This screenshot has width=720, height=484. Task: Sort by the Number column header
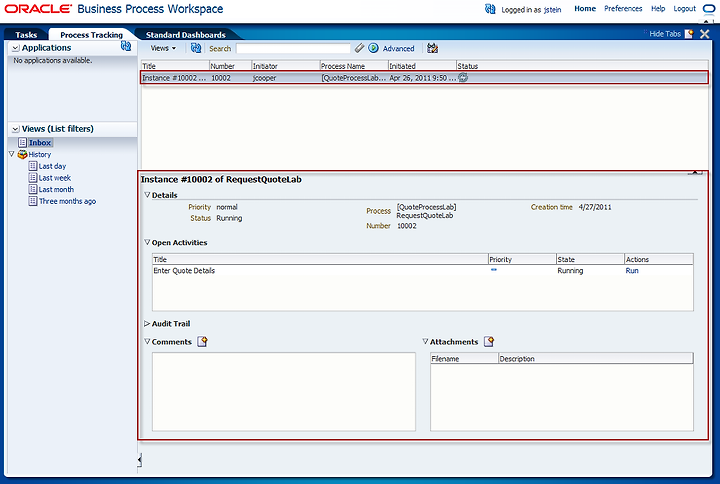pos(230,66)
